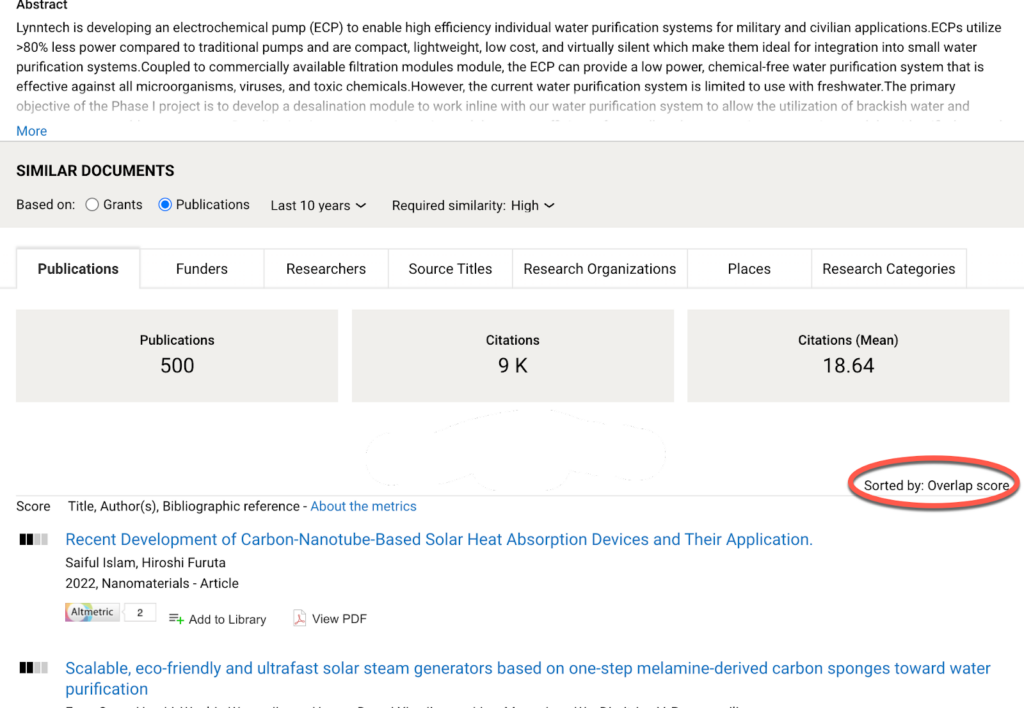Viewport: 1024px width, 708px height.
Task: Switch to the Researchers tab
Action: pyautogui.click(x=326, y=269)
